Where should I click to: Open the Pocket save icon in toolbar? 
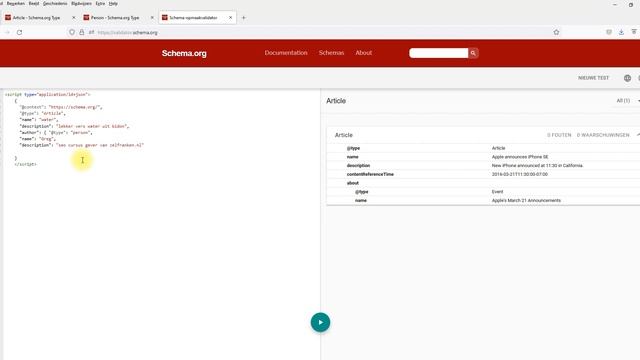(609, 32)
